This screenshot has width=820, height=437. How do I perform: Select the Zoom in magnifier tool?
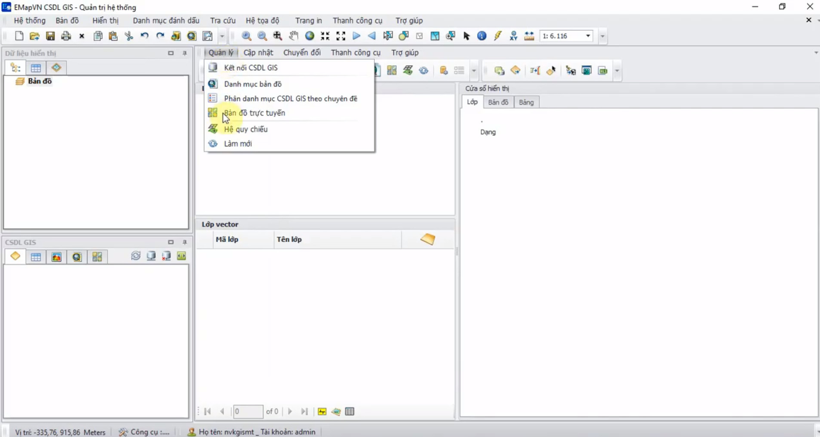246,36
